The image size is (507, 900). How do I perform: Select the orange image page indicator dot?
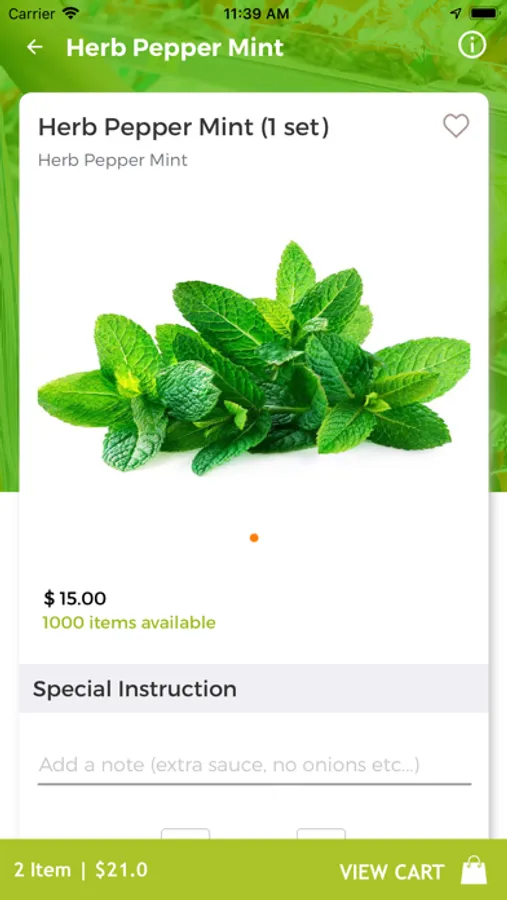(254, 538)
